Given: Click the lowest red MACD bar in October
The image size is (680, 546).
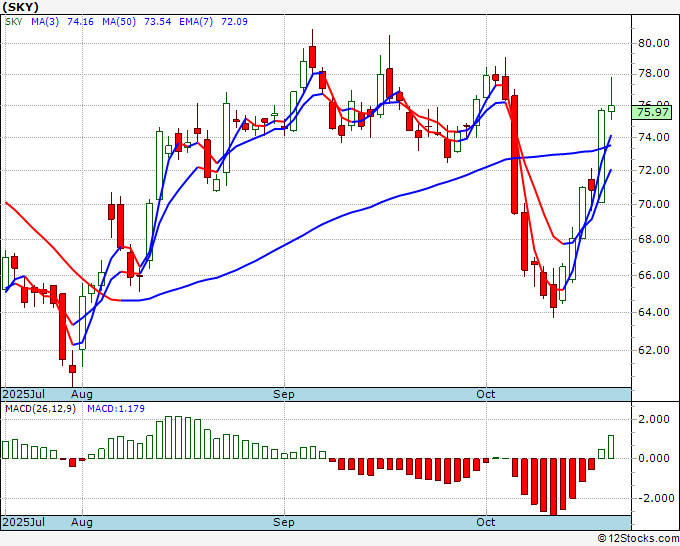Looking at the screenshot, I should tap(553, 487).
